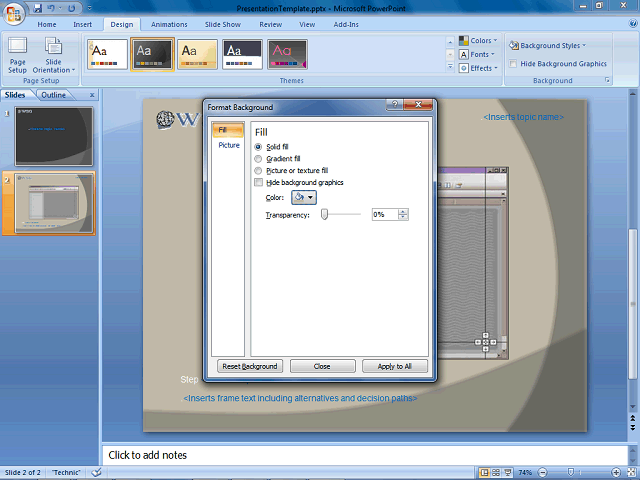
Task: Switch to the Slide Show ribbon tab
Action: [x=223, y=24]
